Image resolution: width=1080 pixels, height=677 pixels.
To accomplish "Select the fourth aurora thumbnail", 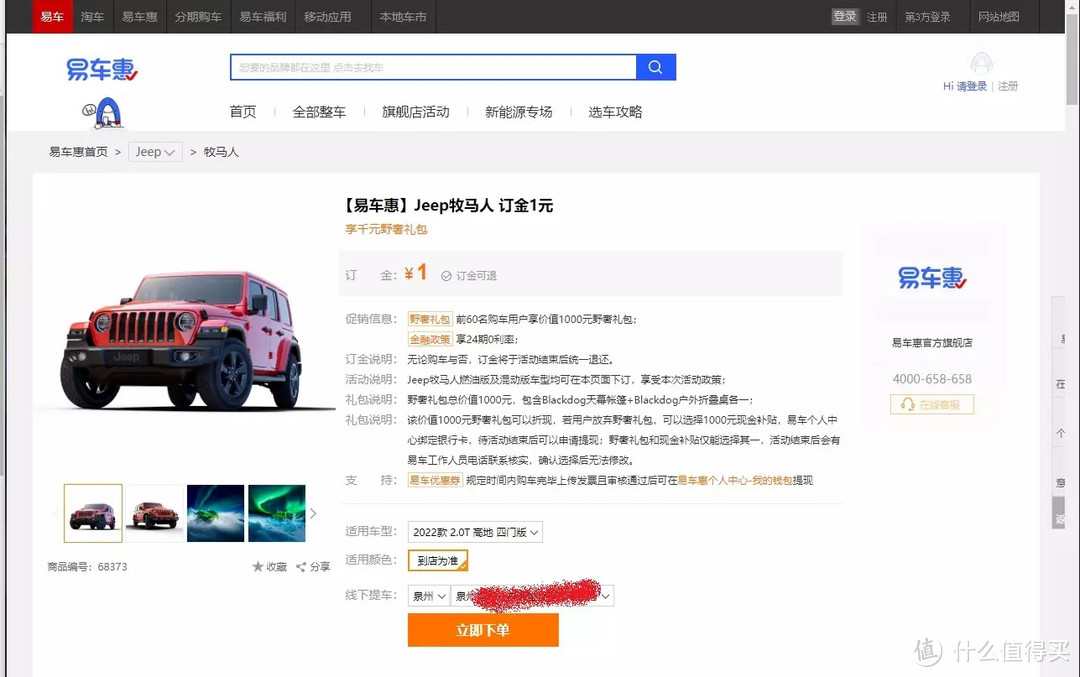I will [277, 513].
